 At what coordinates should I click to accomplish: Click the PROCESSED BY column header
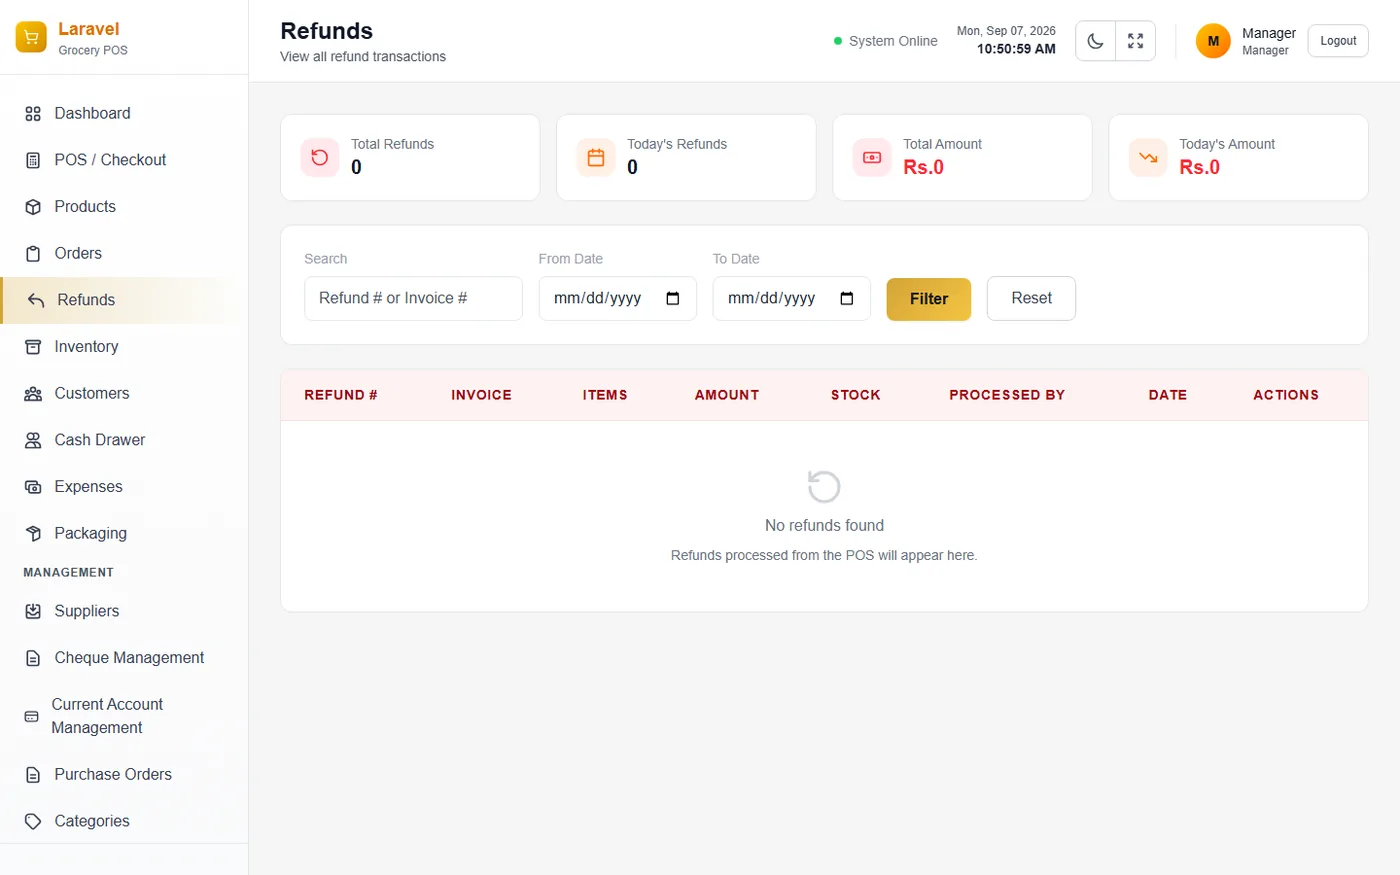coord(1007,395)
